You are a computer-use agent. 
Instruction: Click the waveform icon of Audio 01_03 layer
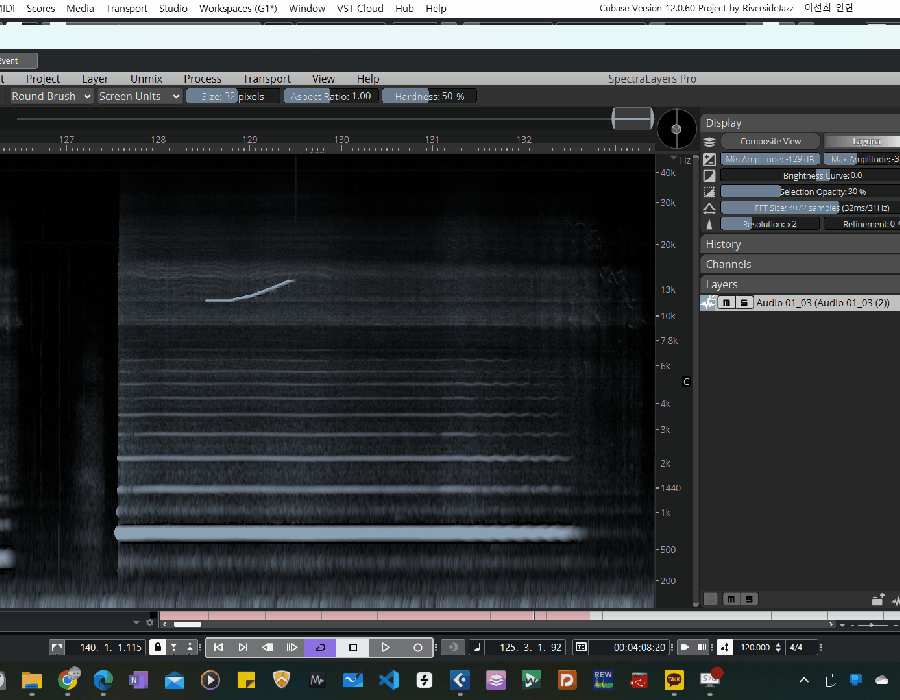708,302
